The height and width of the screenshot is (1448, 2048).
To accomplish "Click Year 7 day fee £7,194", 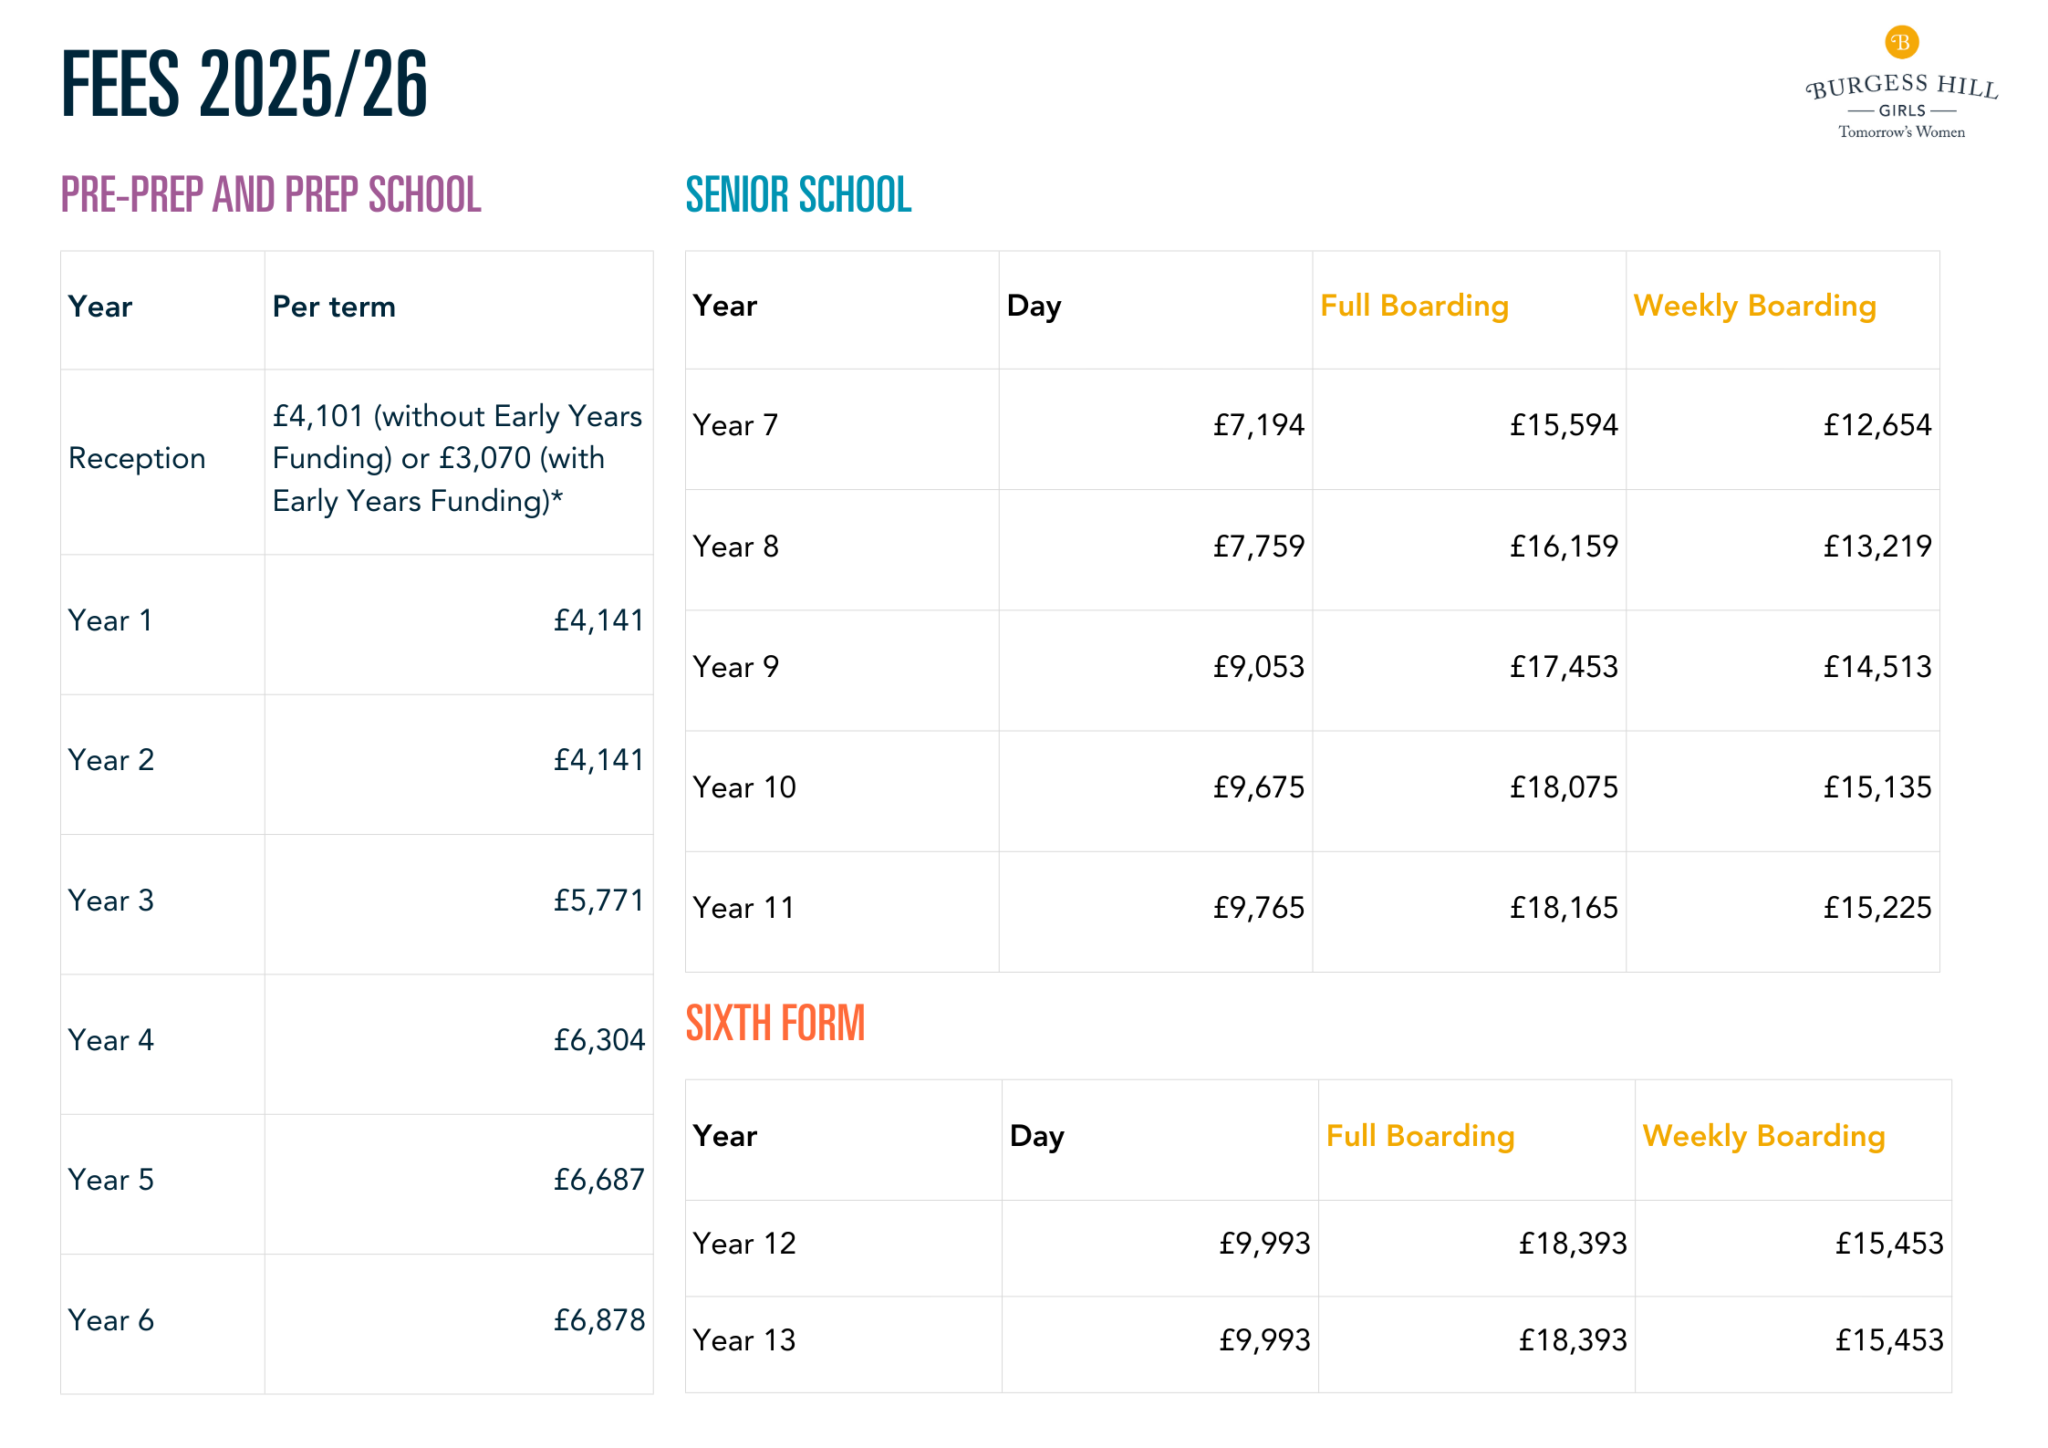I will (x=1258, y=426).
